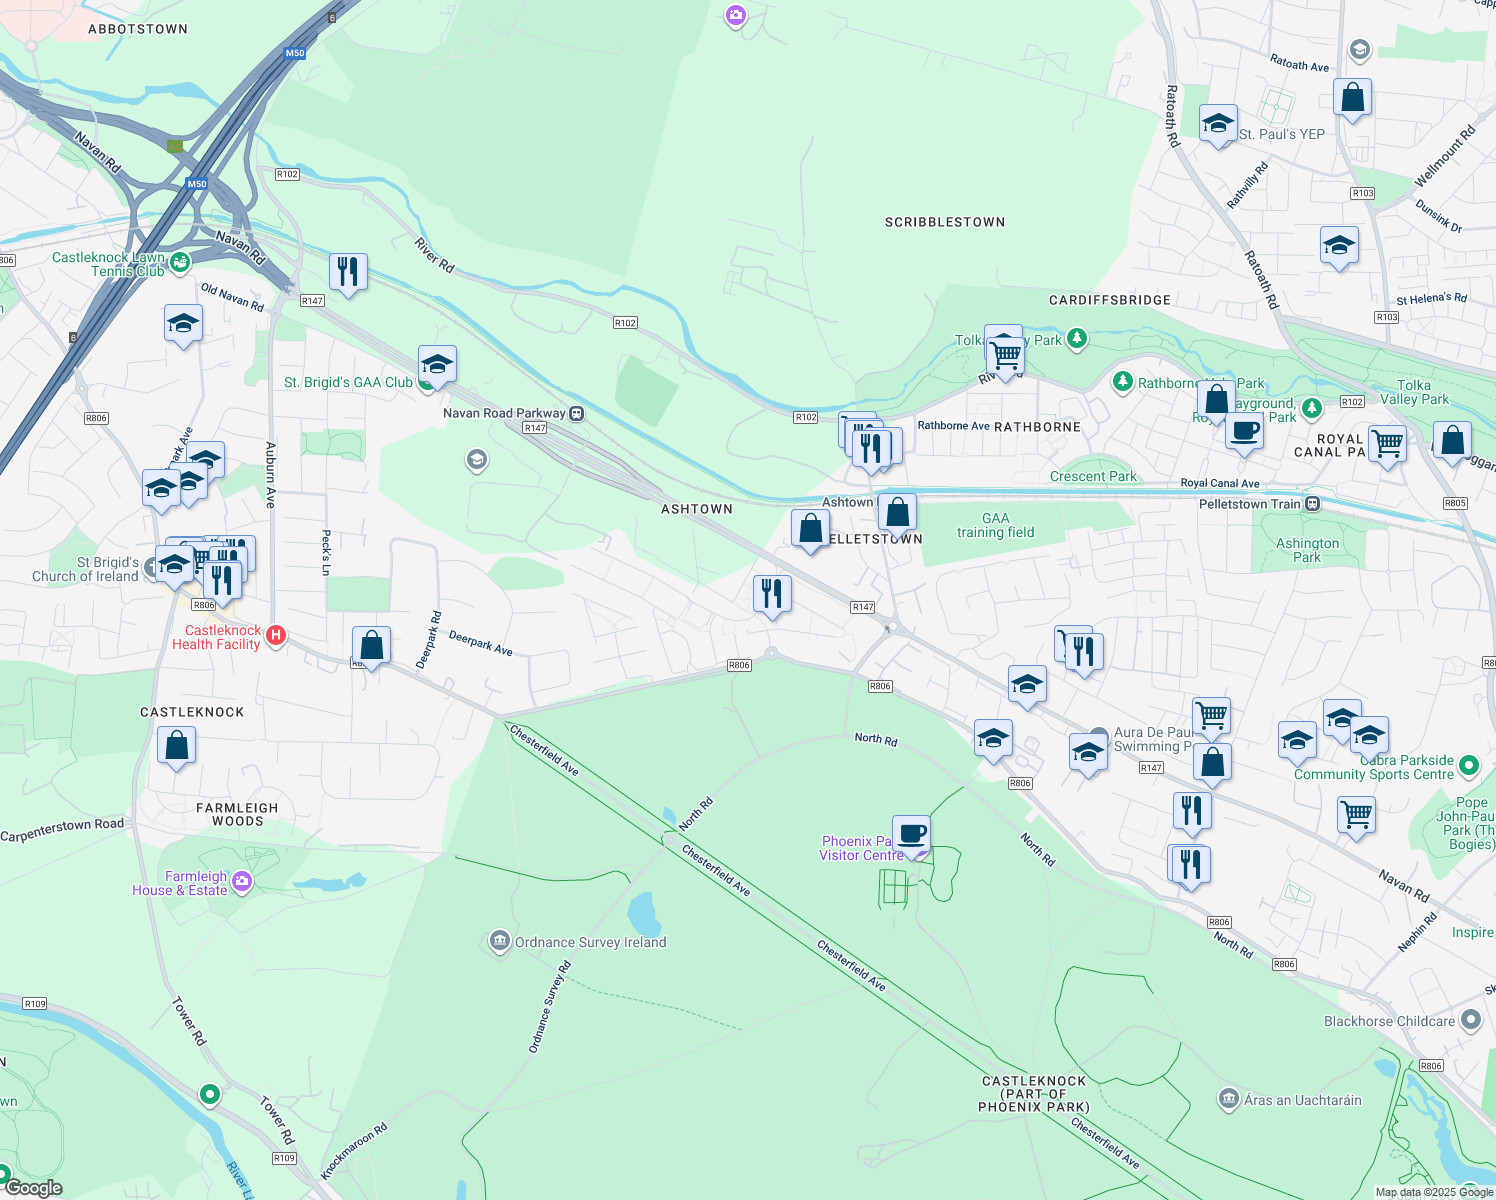Click the Pope John-Paul Park label
Screen dimensions: 1496x1200
[x=1471, y=823]
